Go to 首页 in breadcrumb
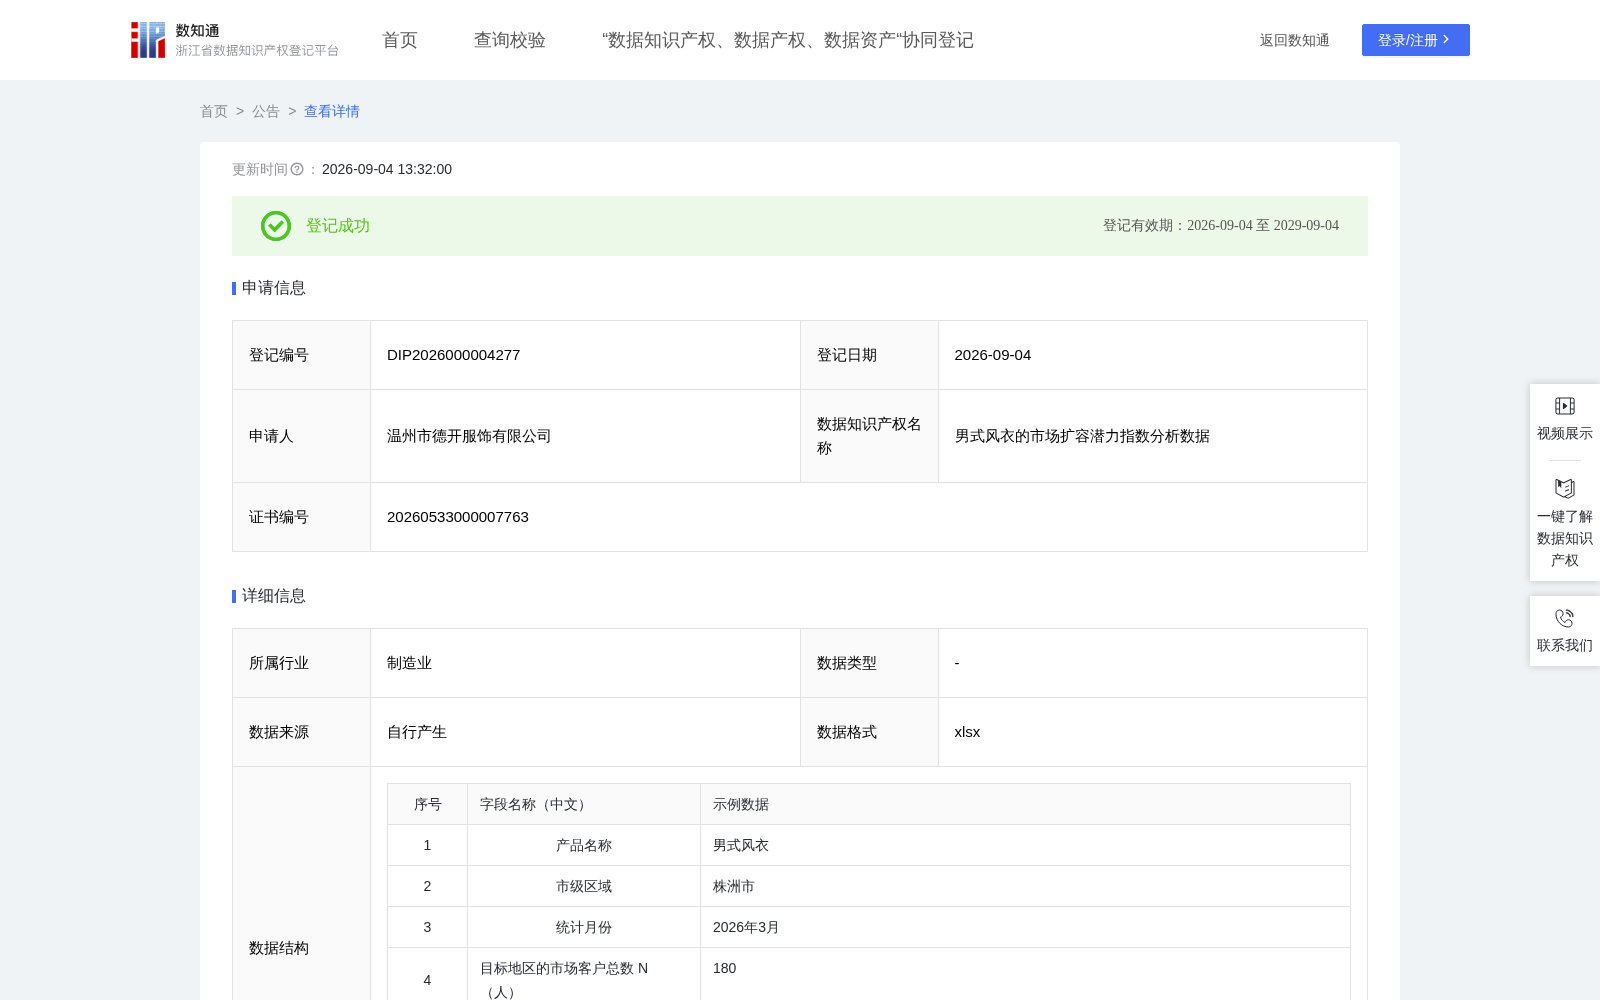This screenshot has height=1000, width=1600. tap(214, 111)
